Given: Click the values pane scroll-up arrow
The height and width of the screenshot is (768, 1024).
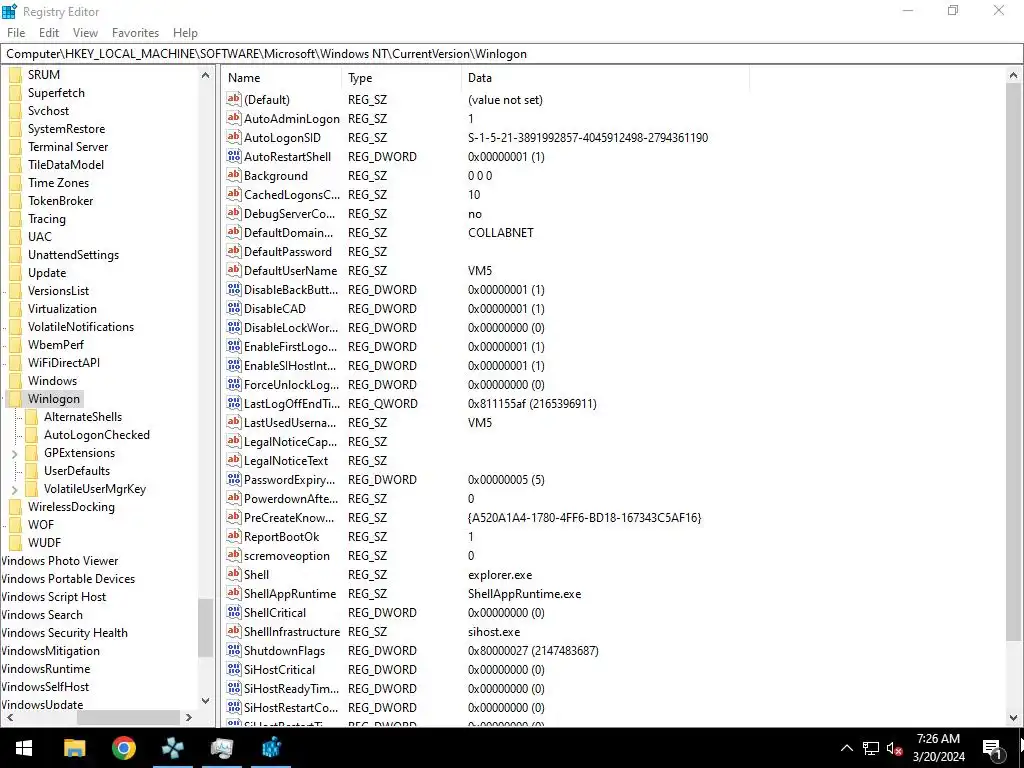Looking at the screenshot, I should click(x=1013, y=76).
